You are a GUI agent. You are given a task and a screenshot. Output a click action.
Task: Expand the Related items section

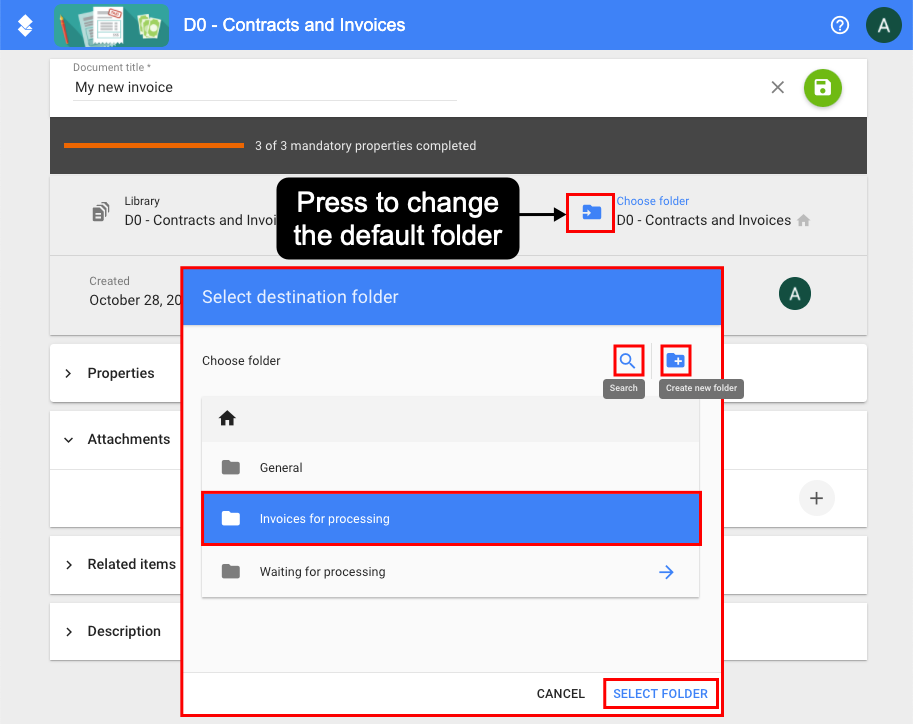click(68, 564)
